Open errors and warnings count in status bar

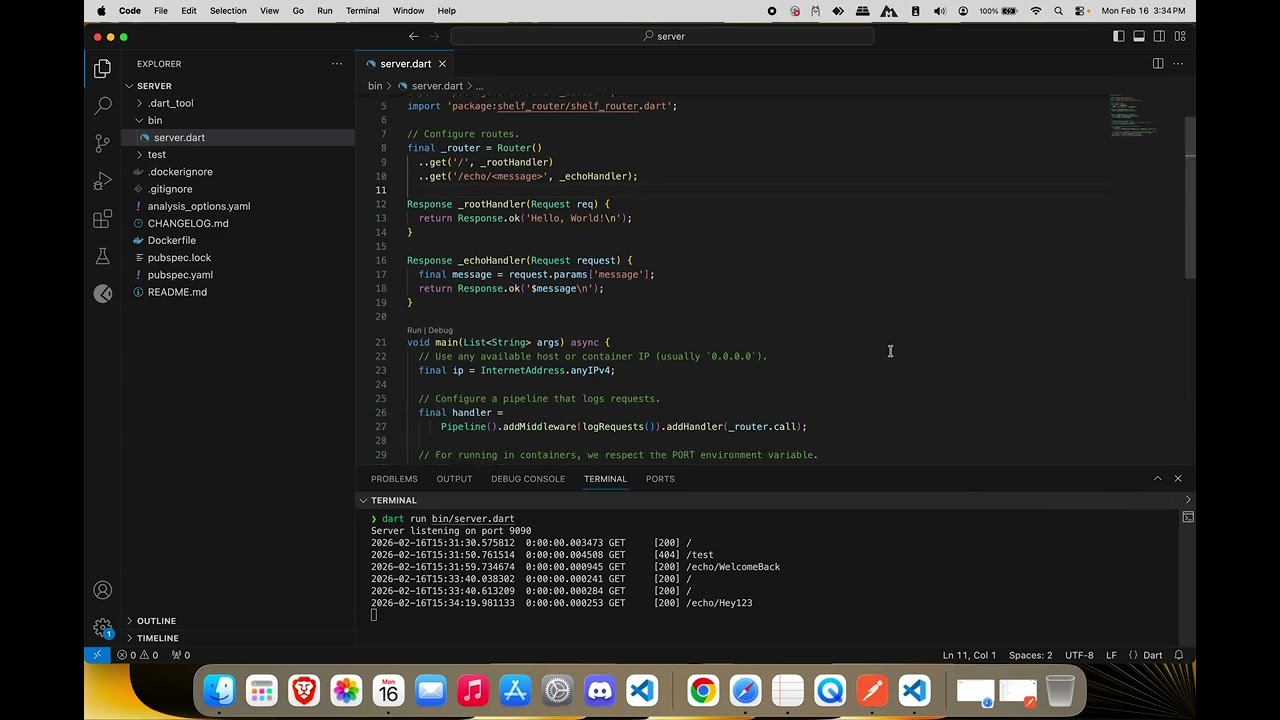(138, 655)
